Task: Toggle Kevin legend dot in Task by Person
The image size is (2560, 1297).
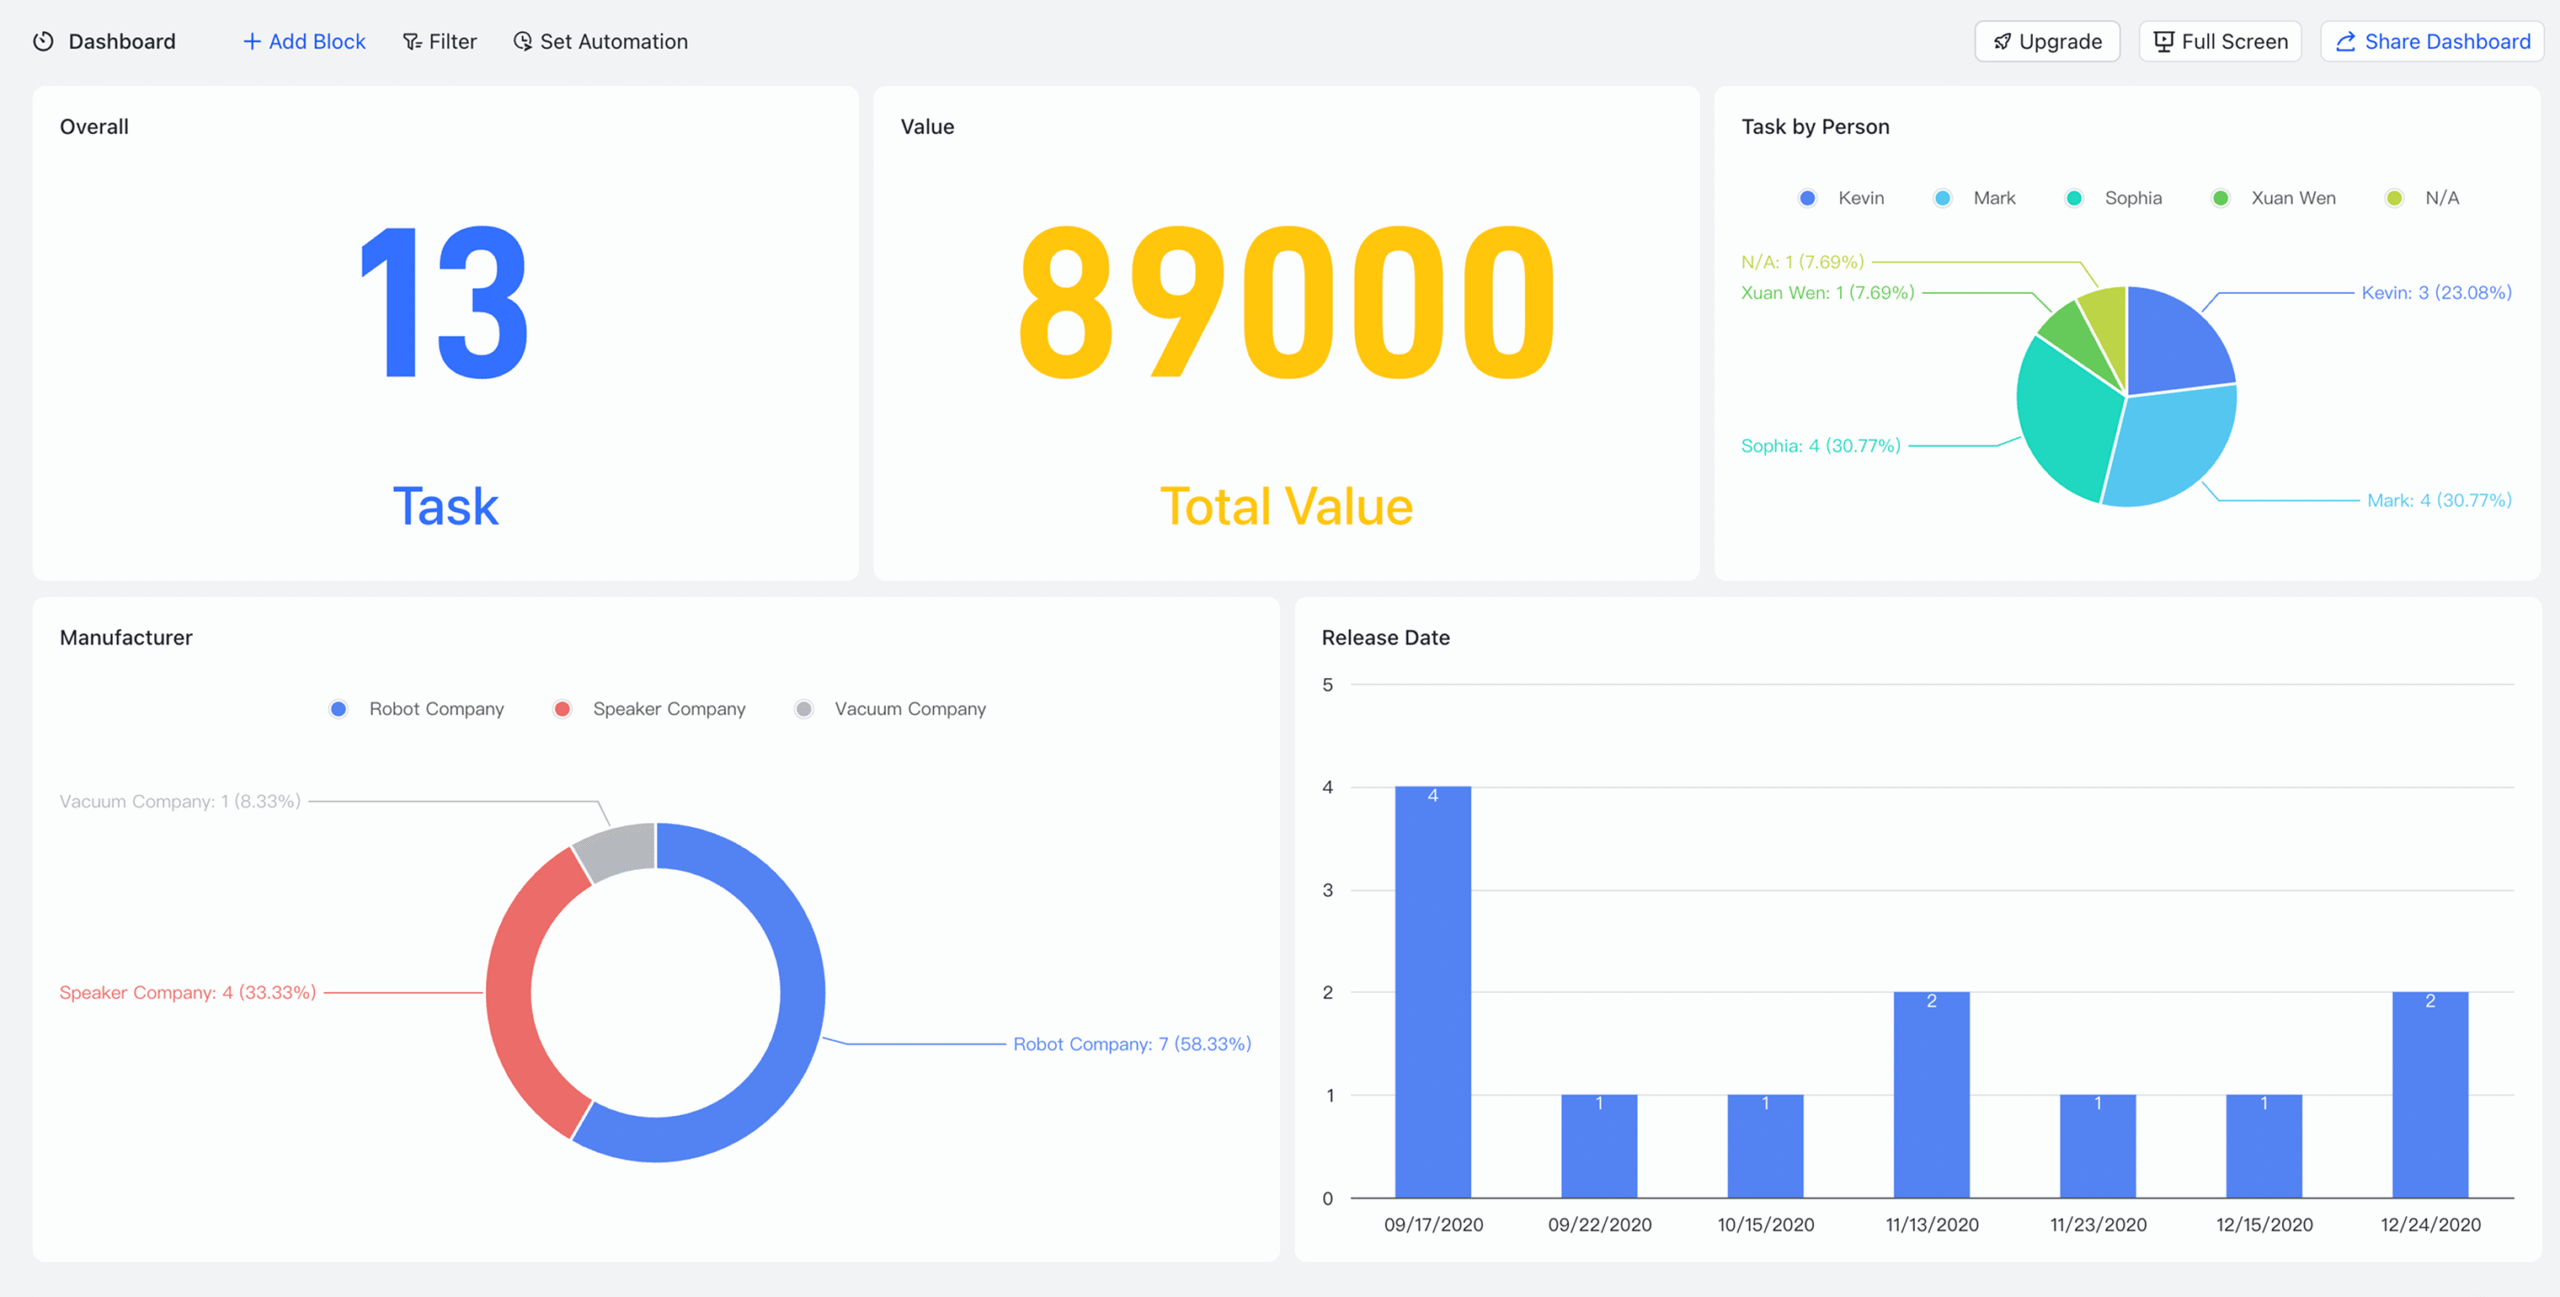Action: (x=1807, y=198)
